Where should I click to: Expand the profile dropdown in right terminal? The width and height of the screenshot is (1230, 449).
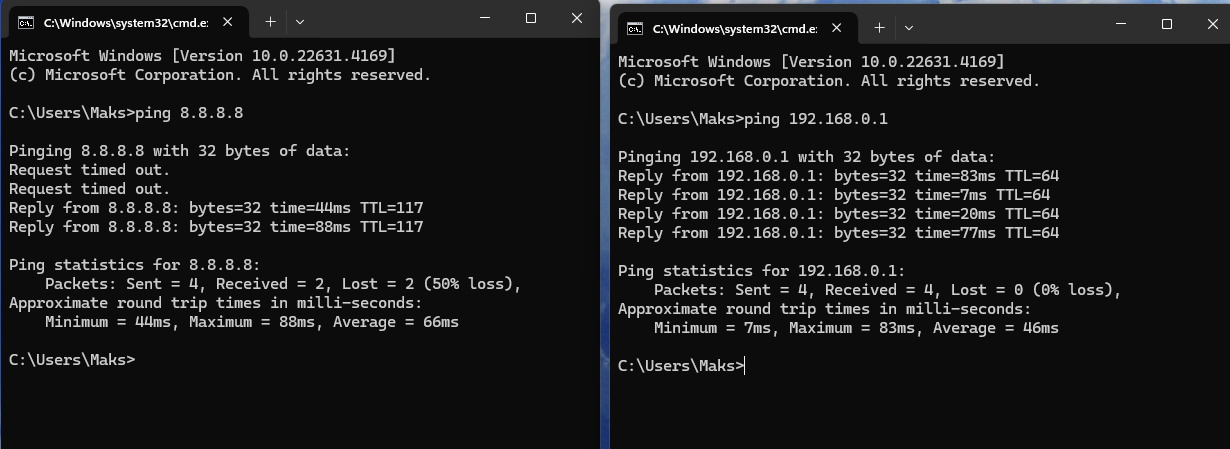point(909,28)
